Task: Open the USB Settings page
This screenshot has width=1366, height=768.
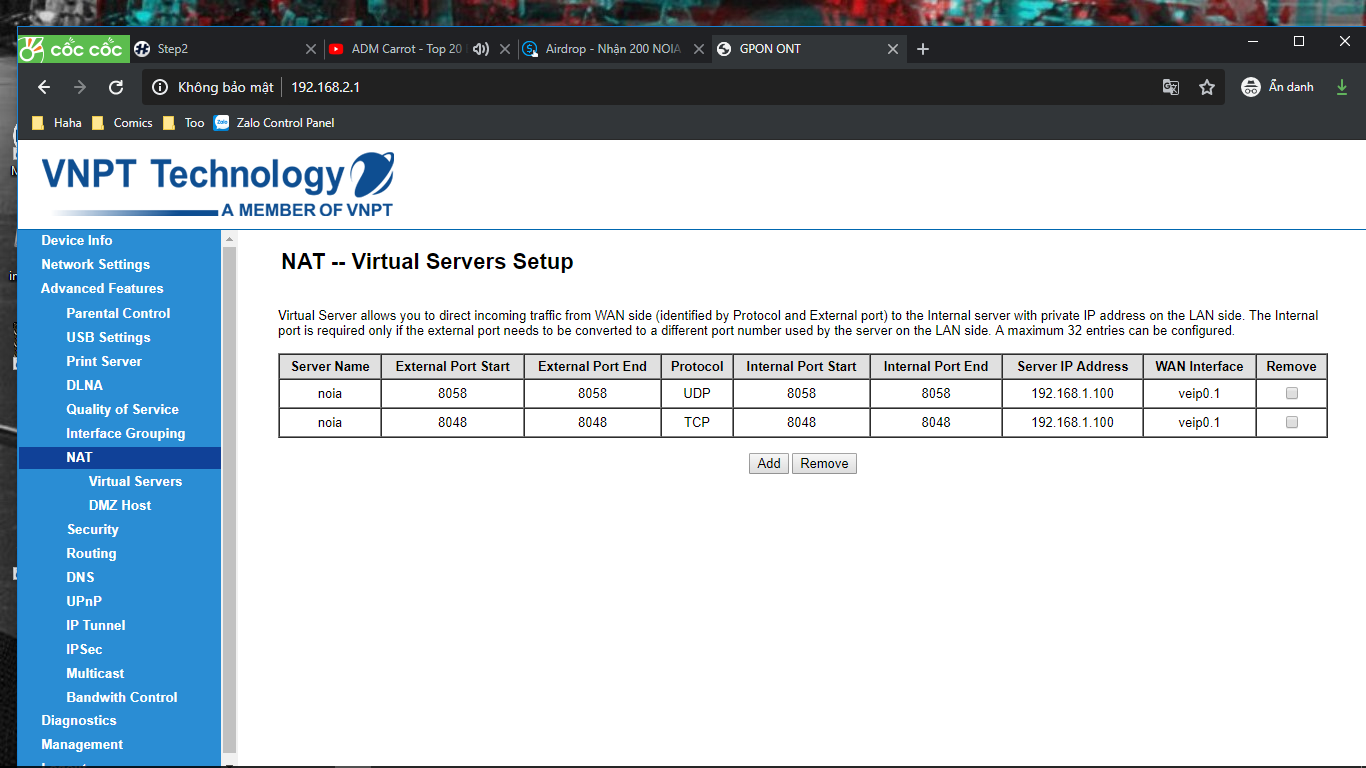Action: pyautogui.click(x=108, y=337)
